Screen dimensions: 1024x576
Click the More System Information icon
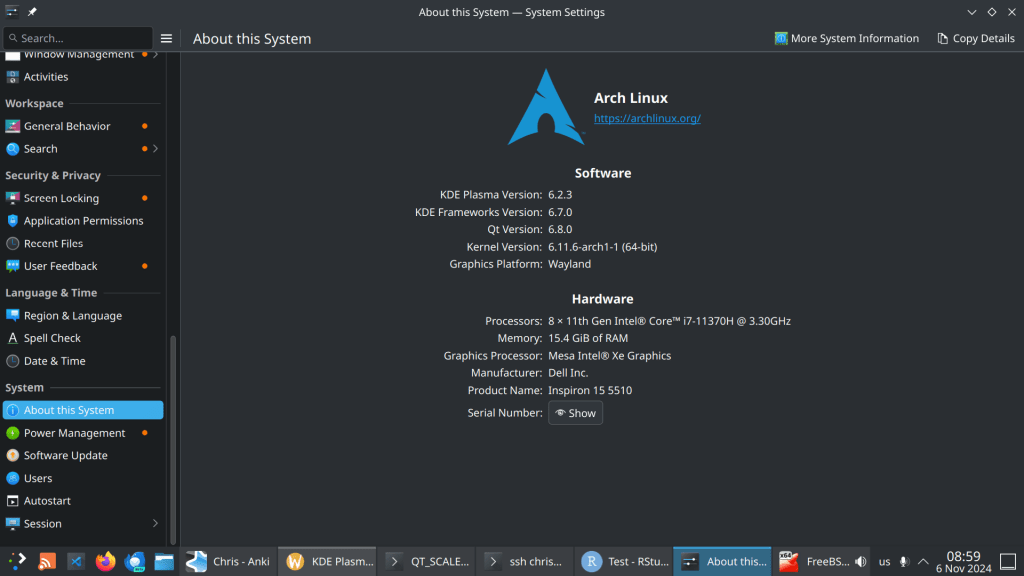click(781, 38)
